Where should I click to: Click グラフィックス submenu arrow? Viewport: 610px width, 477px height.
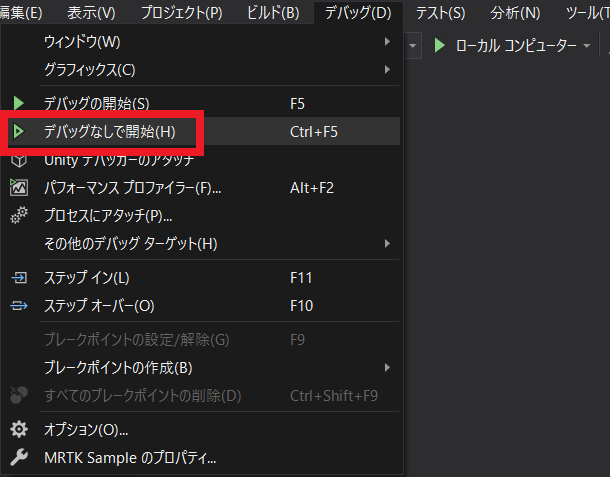pos(387,70)
